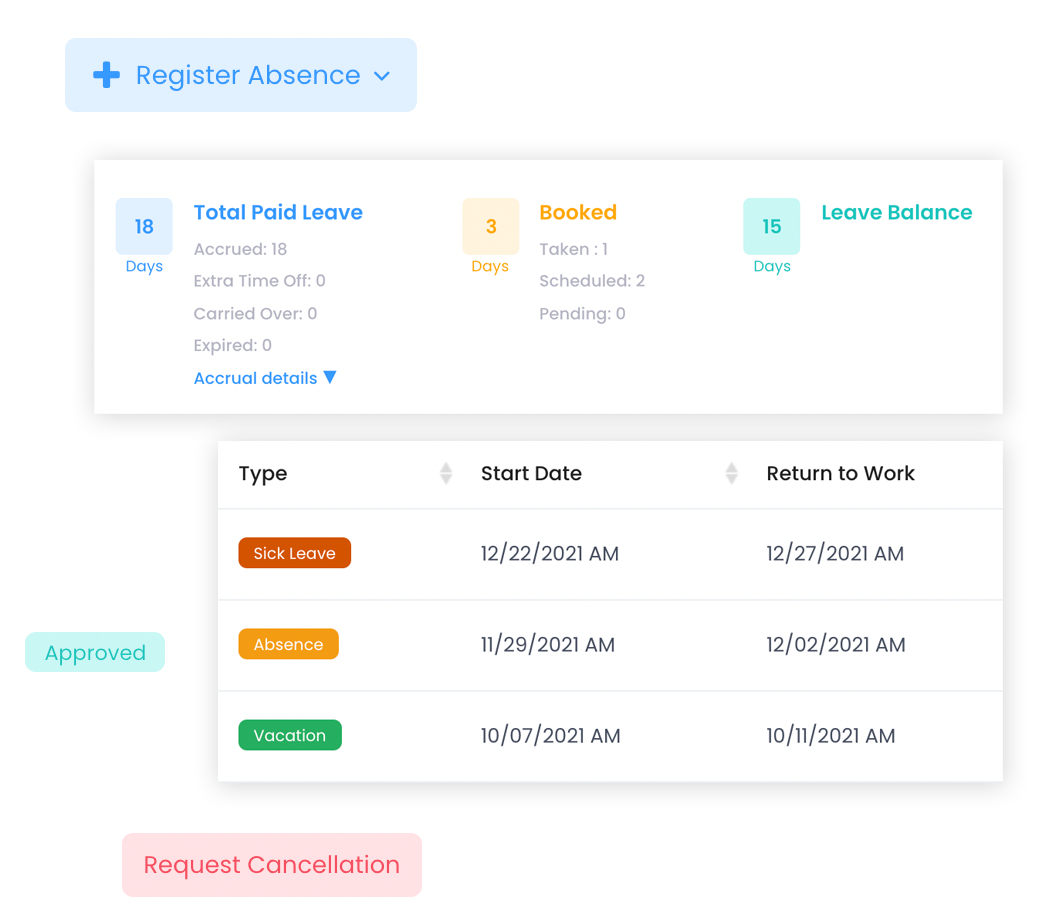Click the Pending: 0 line

pos(582,313)
